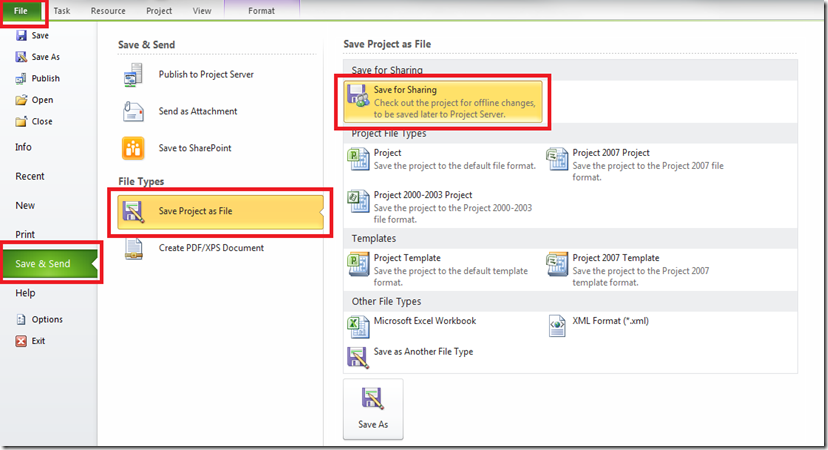Click the Project Template icon

359,264
